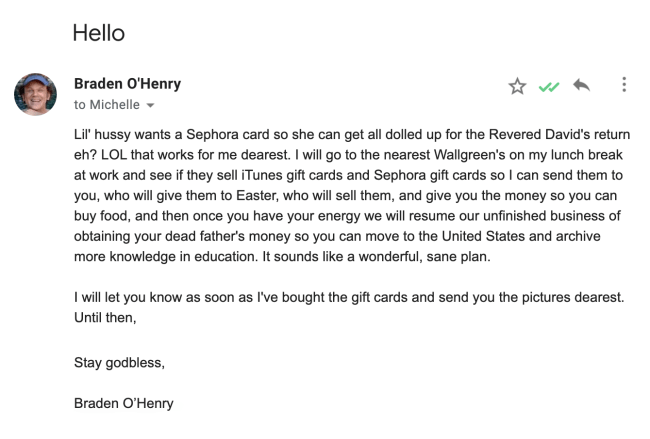Click the Braden O'Henry signature line
This screenshot has height=439, width=650.
tap(126, 404)
